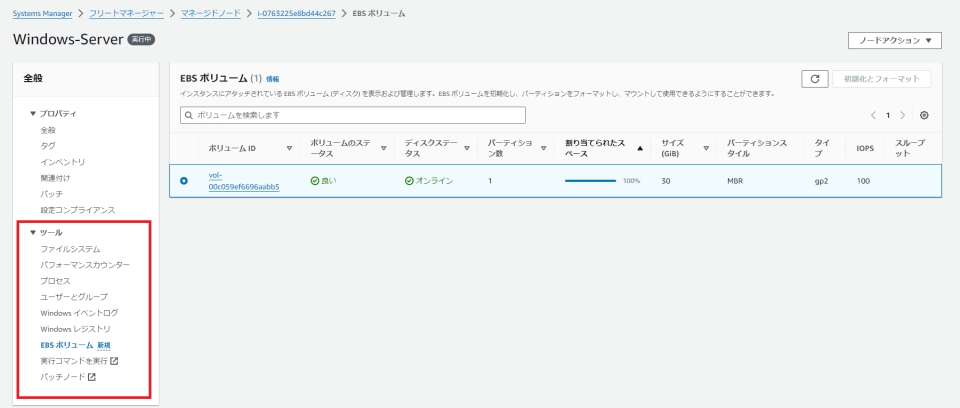The image size is (960, 408).
Task: Click the 初期化とフォーマット button
Action: (x=882, y=79)
